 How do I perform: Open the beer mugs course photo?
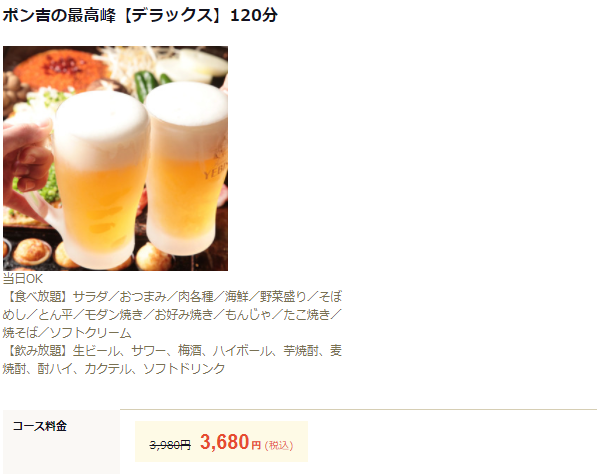pyautogui.click(x=116, y=159)
